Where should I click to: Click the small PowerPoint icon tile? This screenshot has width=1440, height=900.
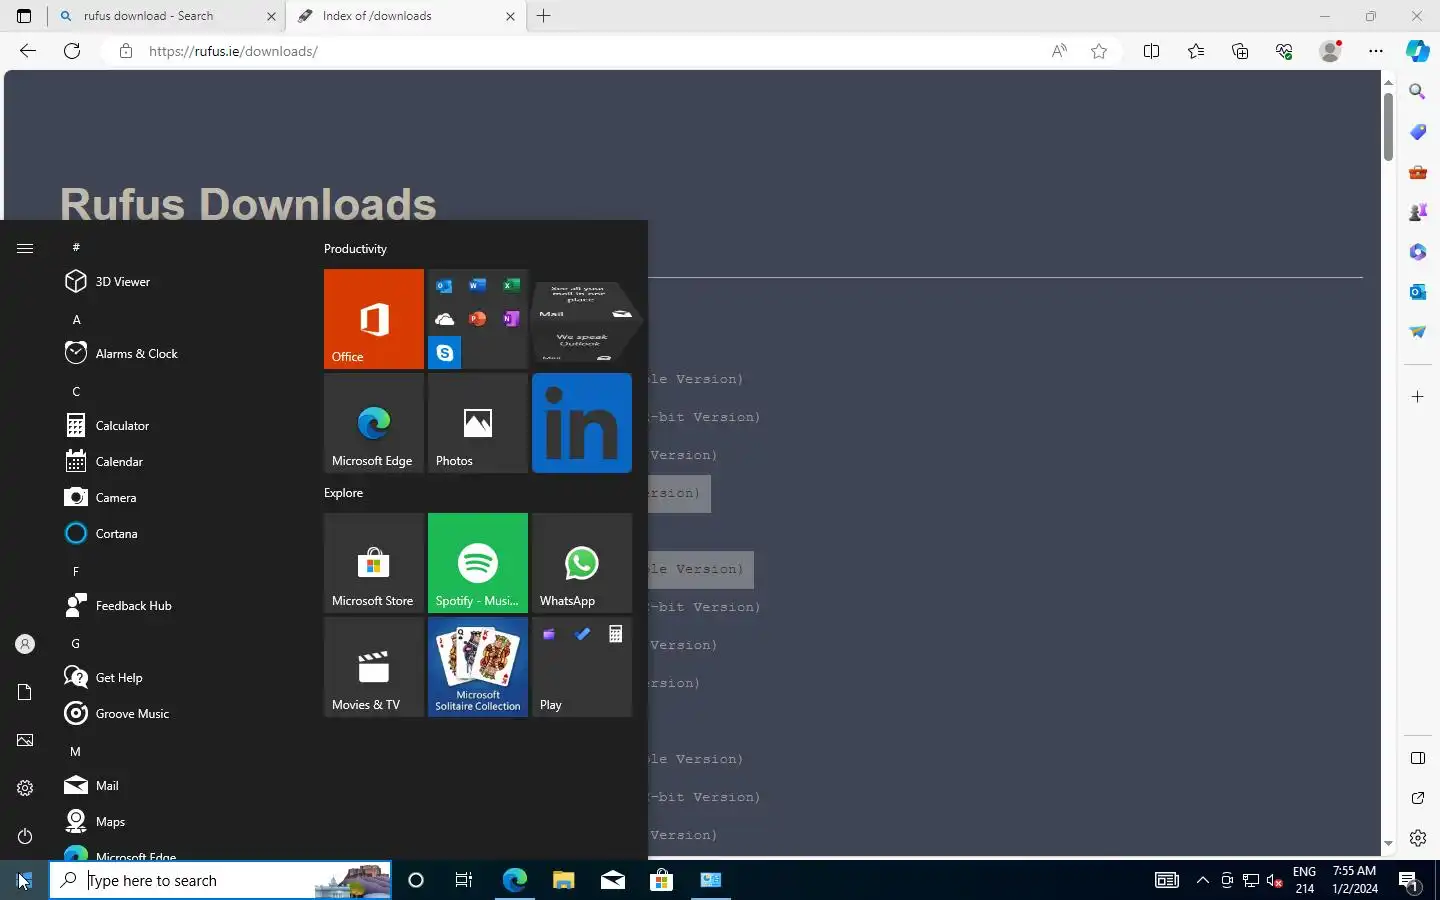point(477,319)
